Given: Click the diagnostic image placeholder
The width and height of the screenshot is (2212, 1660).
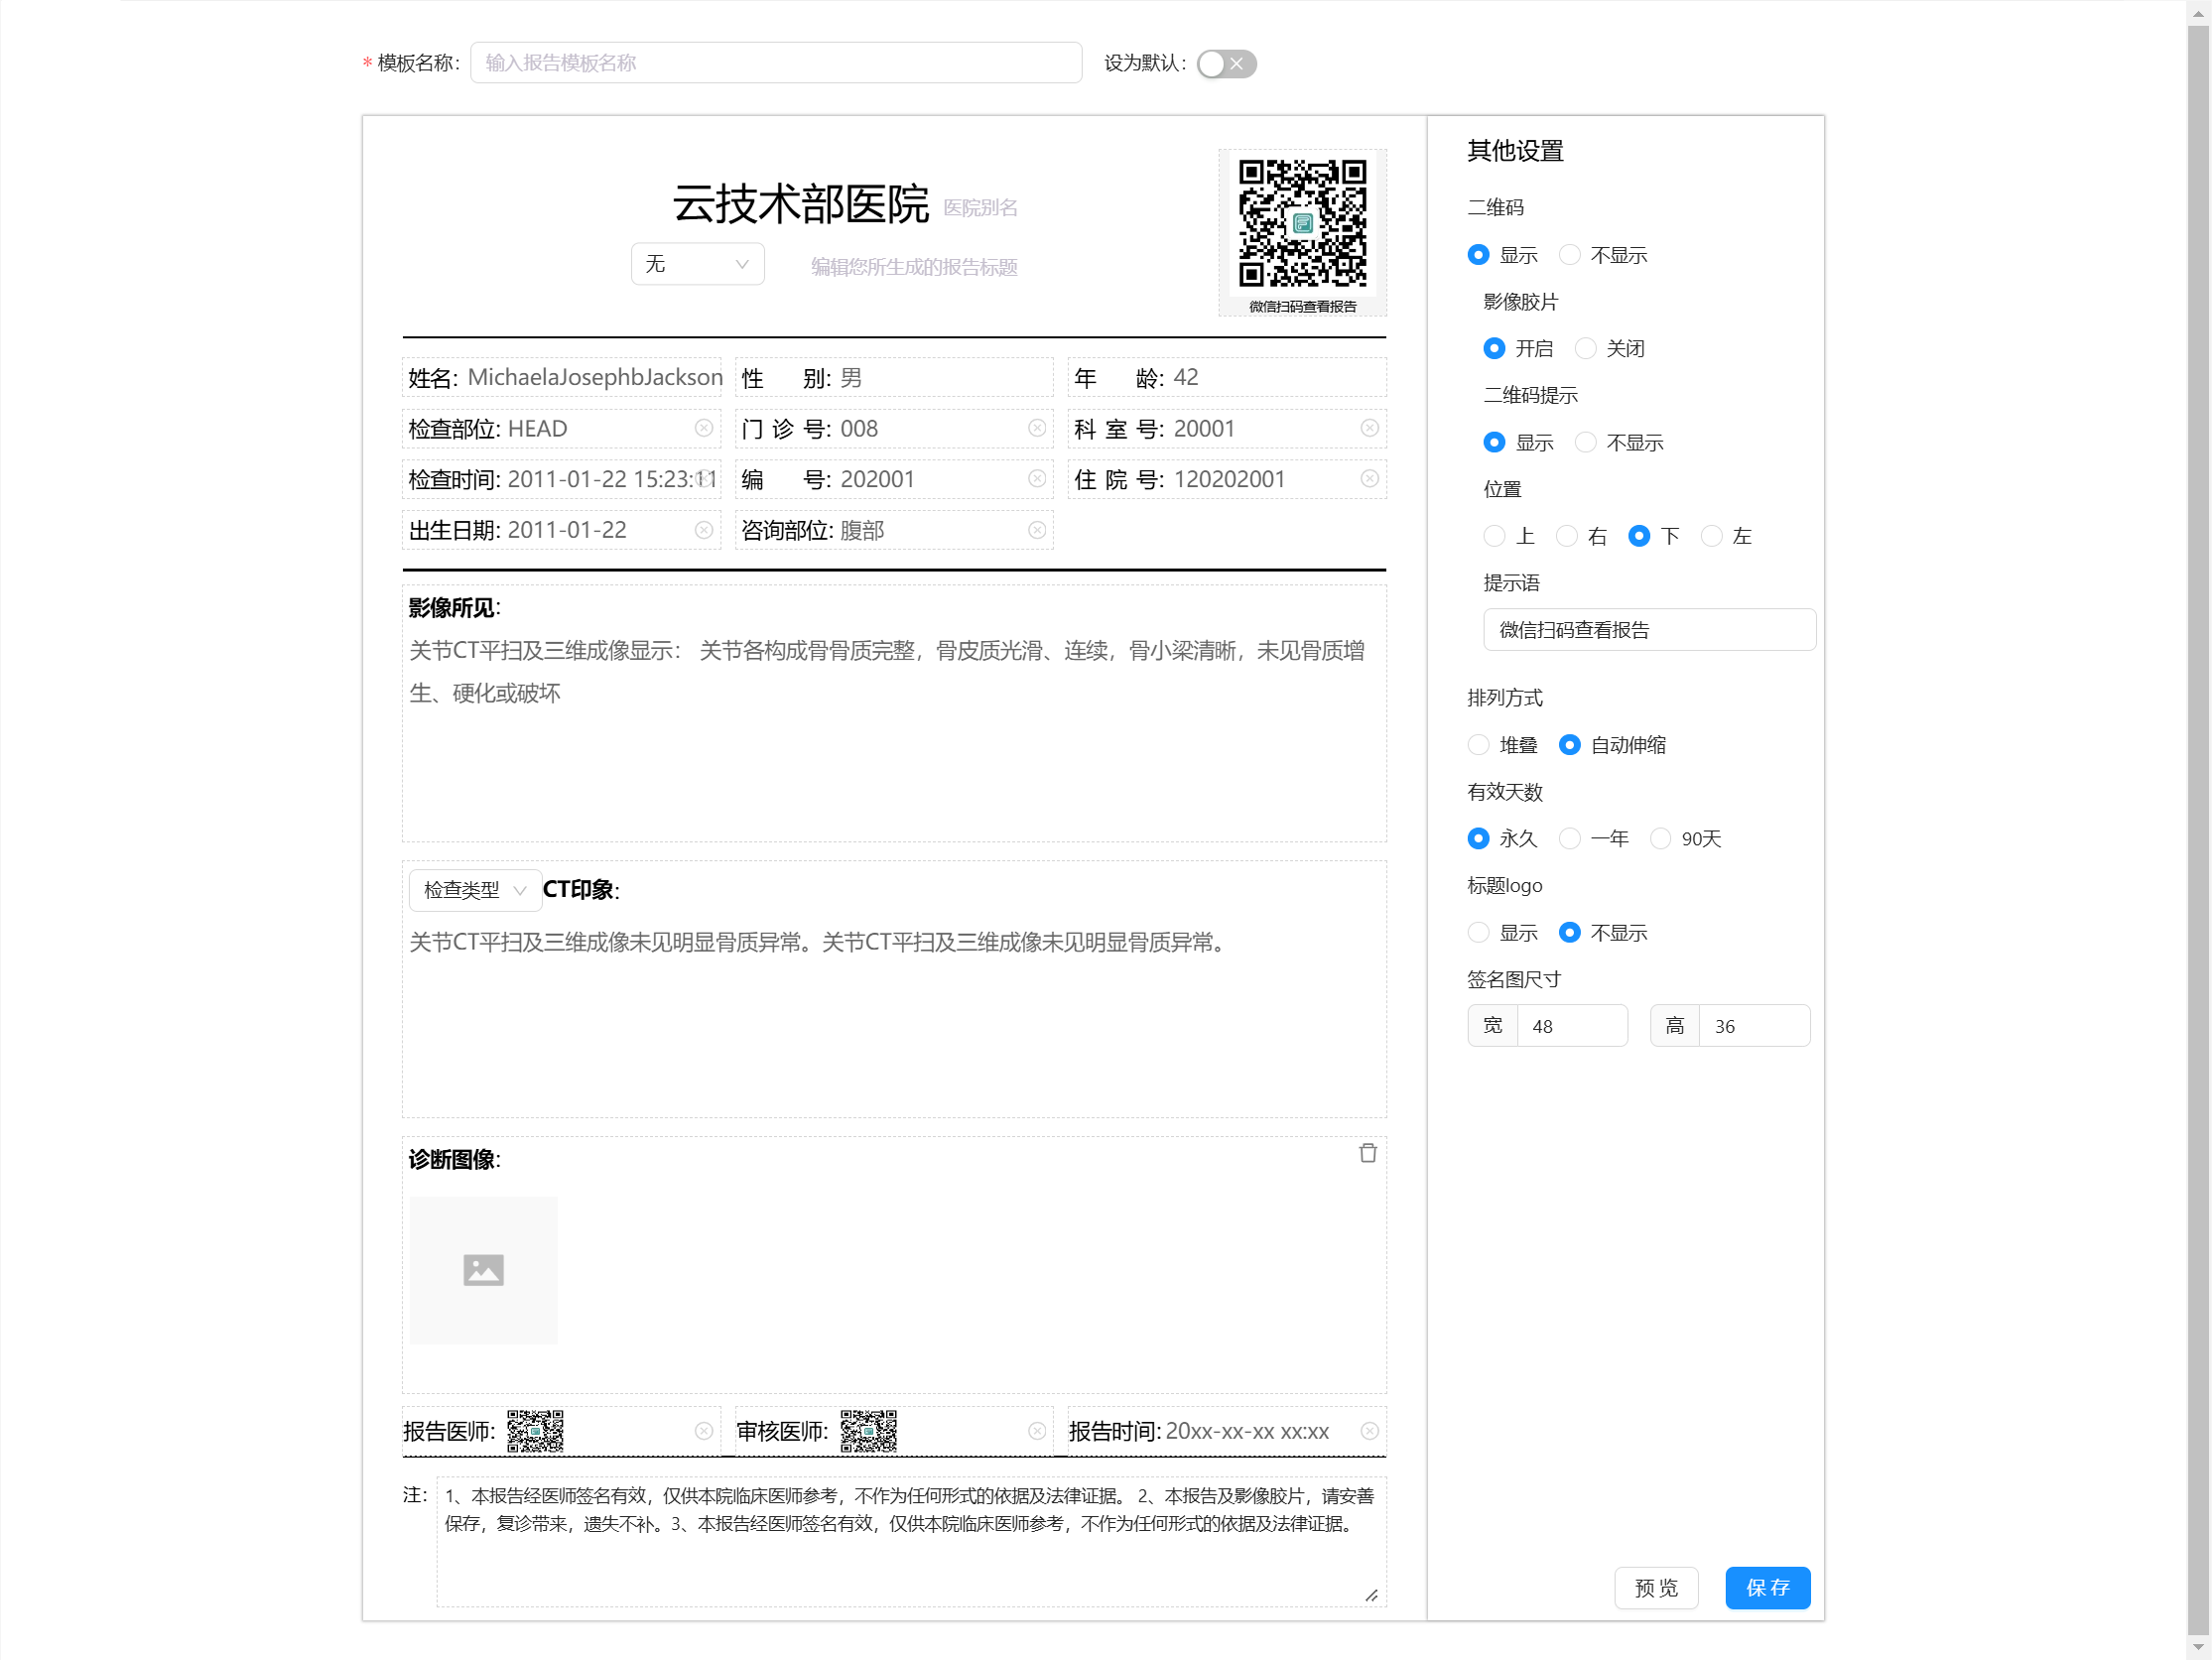Looking at the screenshot, I should point(483,1270).
